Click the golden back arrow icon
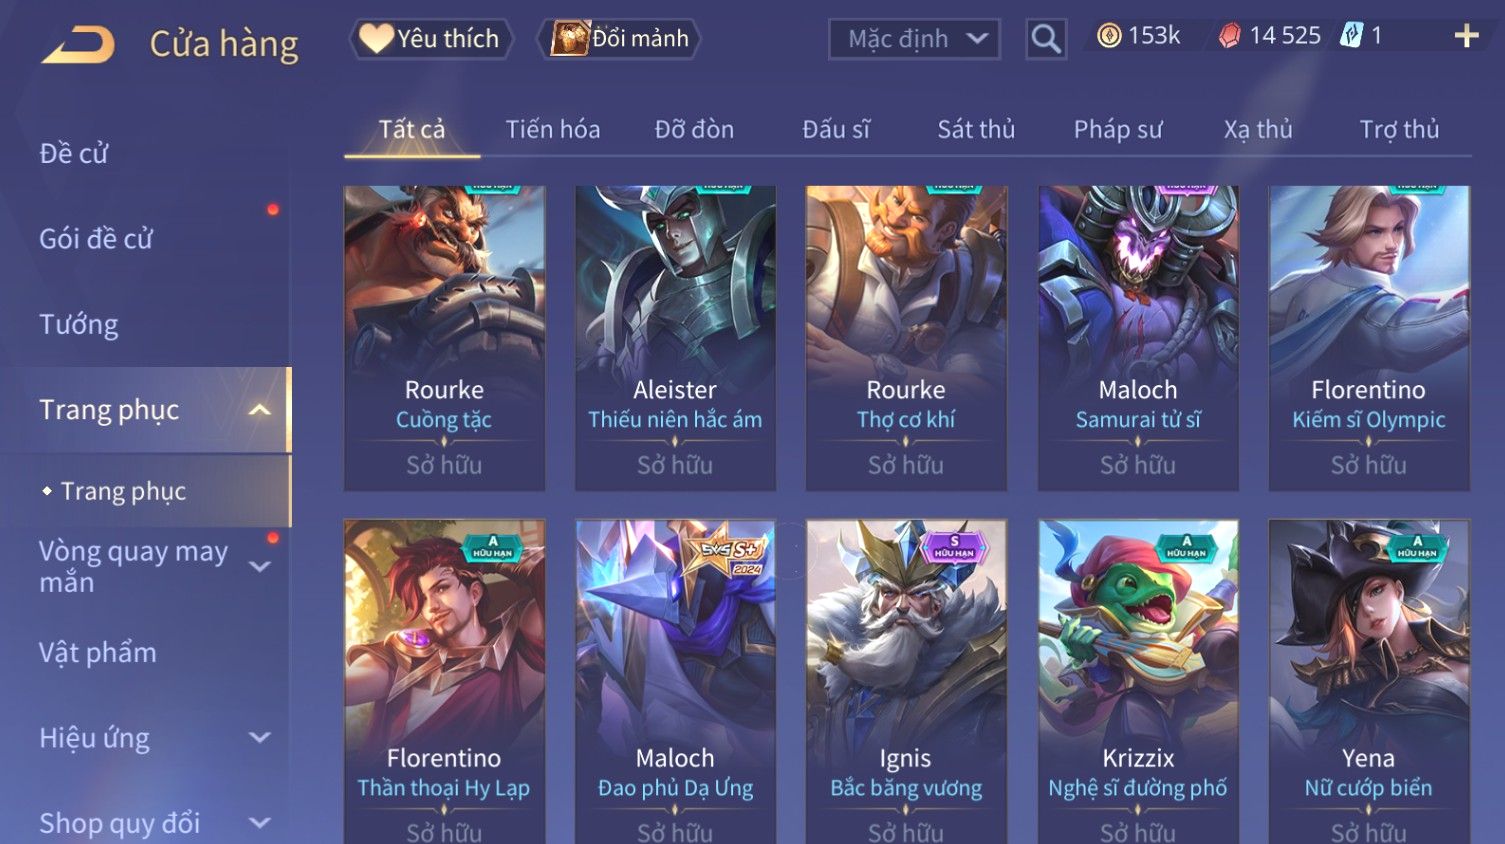This screenshot has height=844, width=1505. click(x=78, y=45)
